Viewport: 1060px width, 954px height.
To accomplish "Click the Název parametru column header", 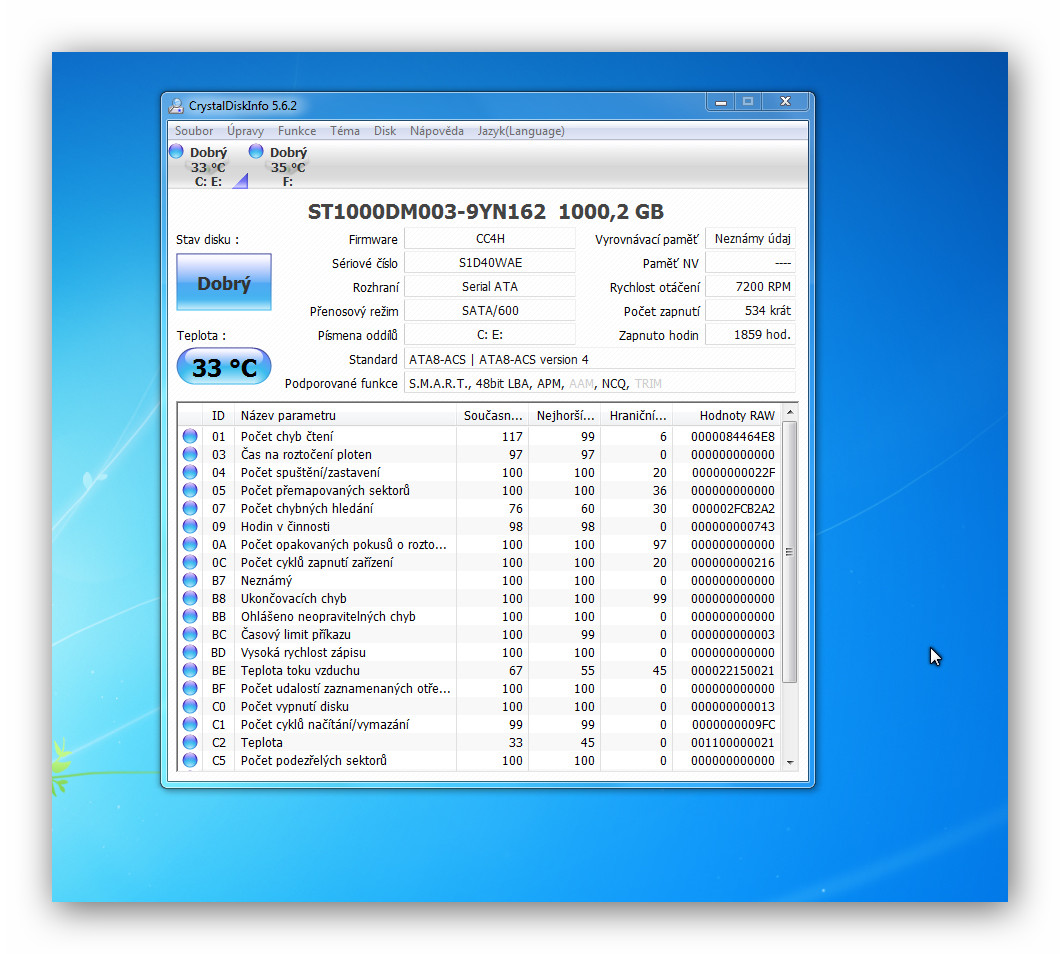I will click(x=345, y=415).
